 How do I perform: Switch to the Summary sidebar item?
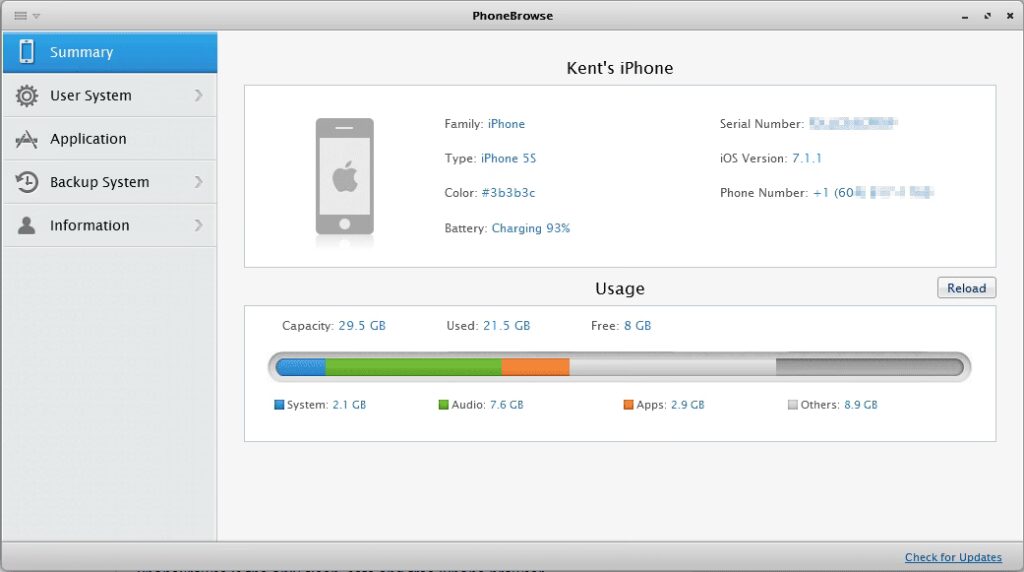point(82,52)
